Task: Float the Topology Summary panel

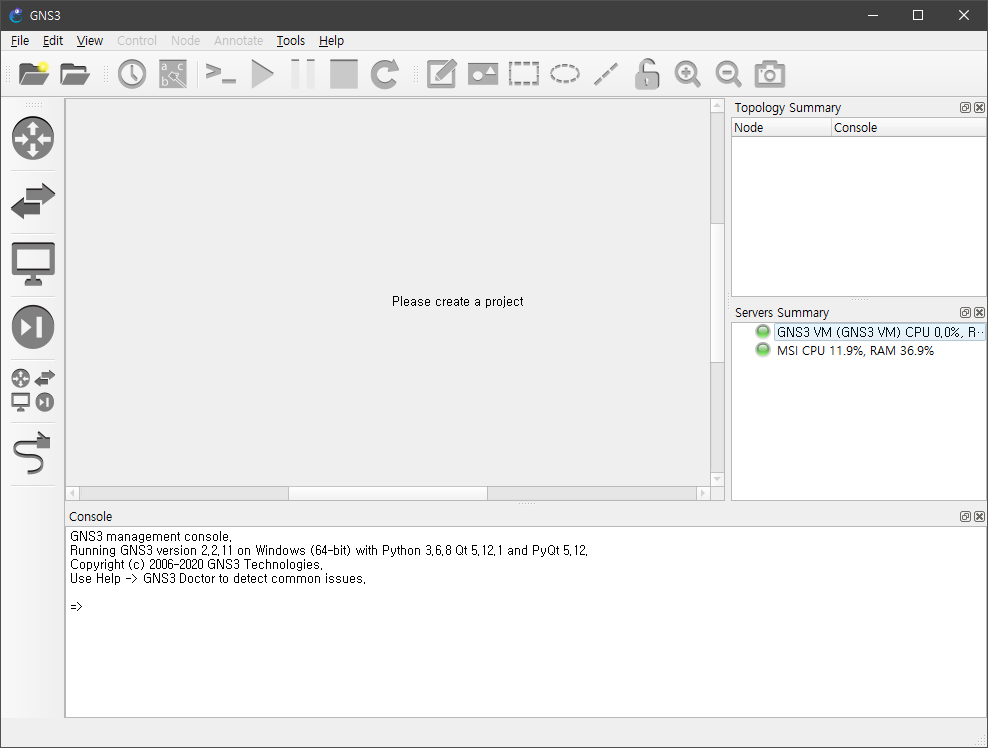Action: 965,108
